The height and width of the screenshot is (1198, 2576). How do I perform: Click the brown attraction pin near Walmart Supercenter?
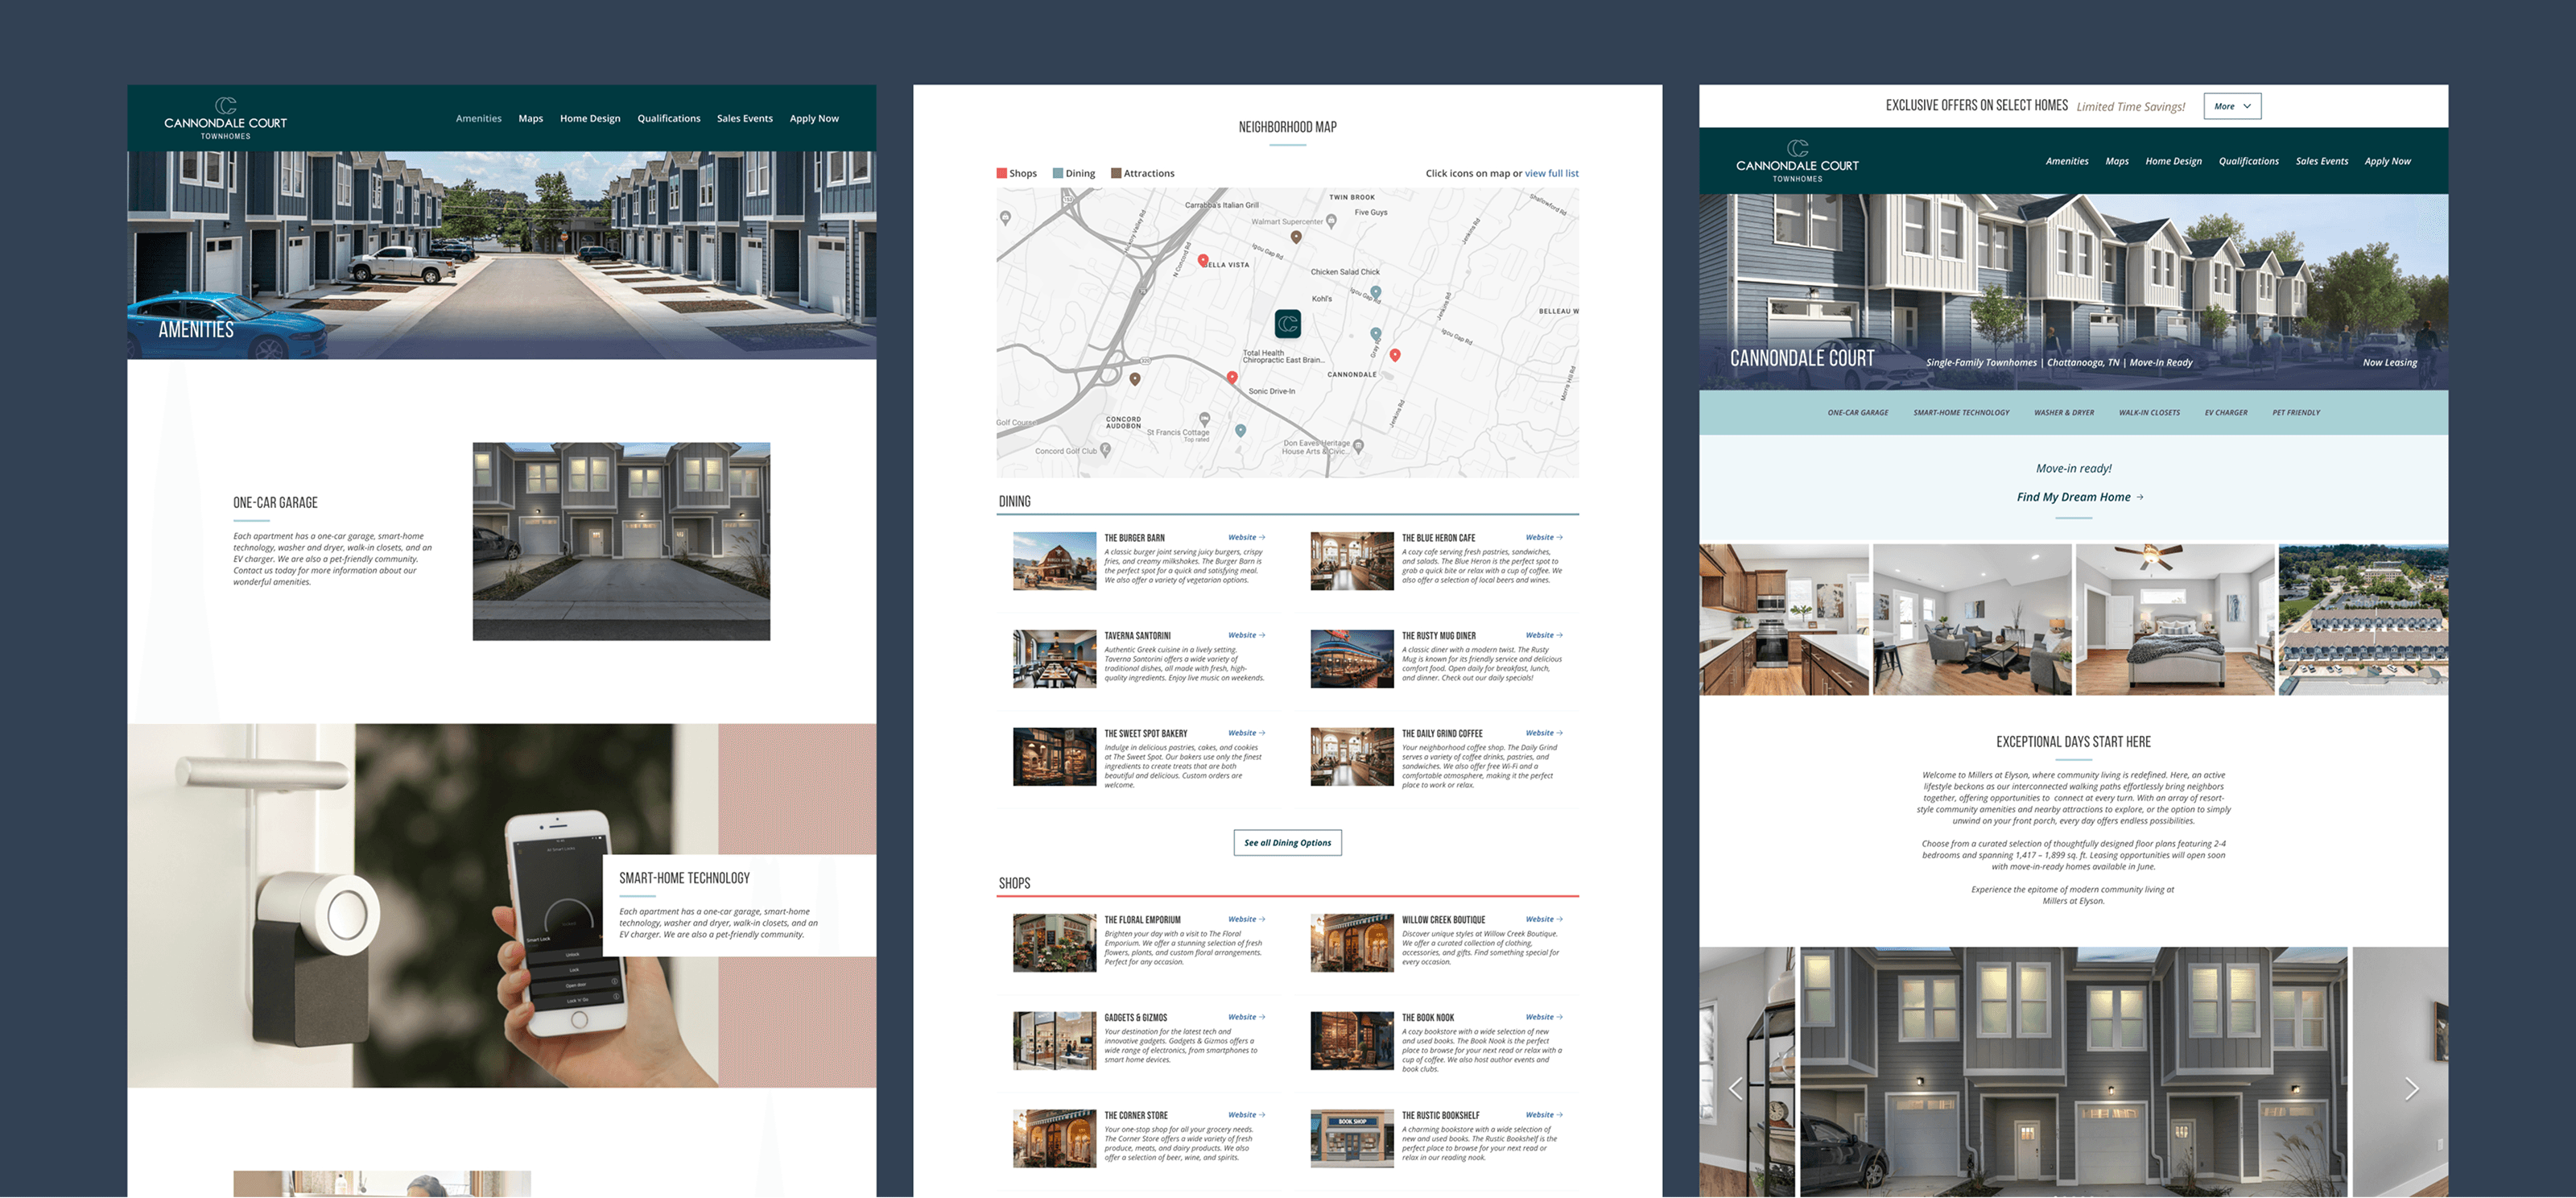[x=1296, y=237]
